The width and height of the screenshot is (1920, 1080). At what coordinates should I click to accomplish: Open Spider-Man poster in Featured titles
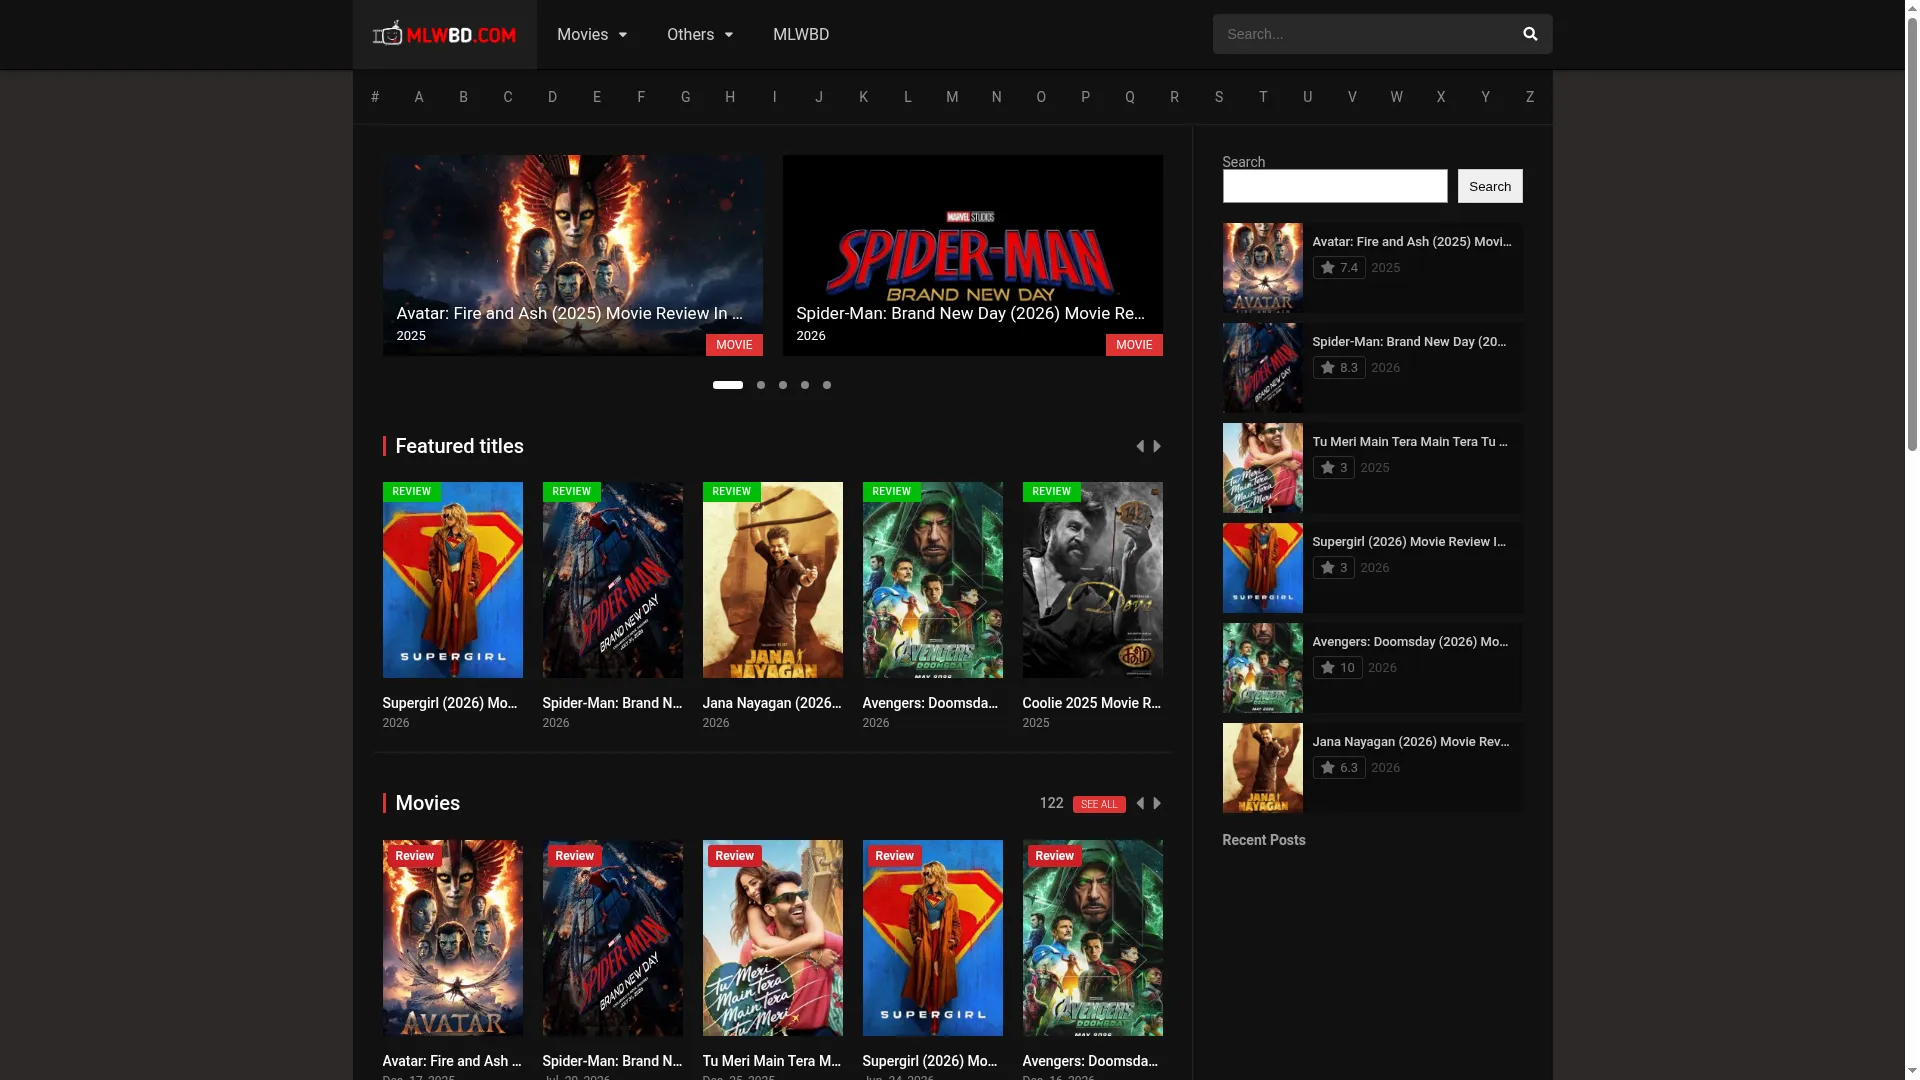point(613,580)
